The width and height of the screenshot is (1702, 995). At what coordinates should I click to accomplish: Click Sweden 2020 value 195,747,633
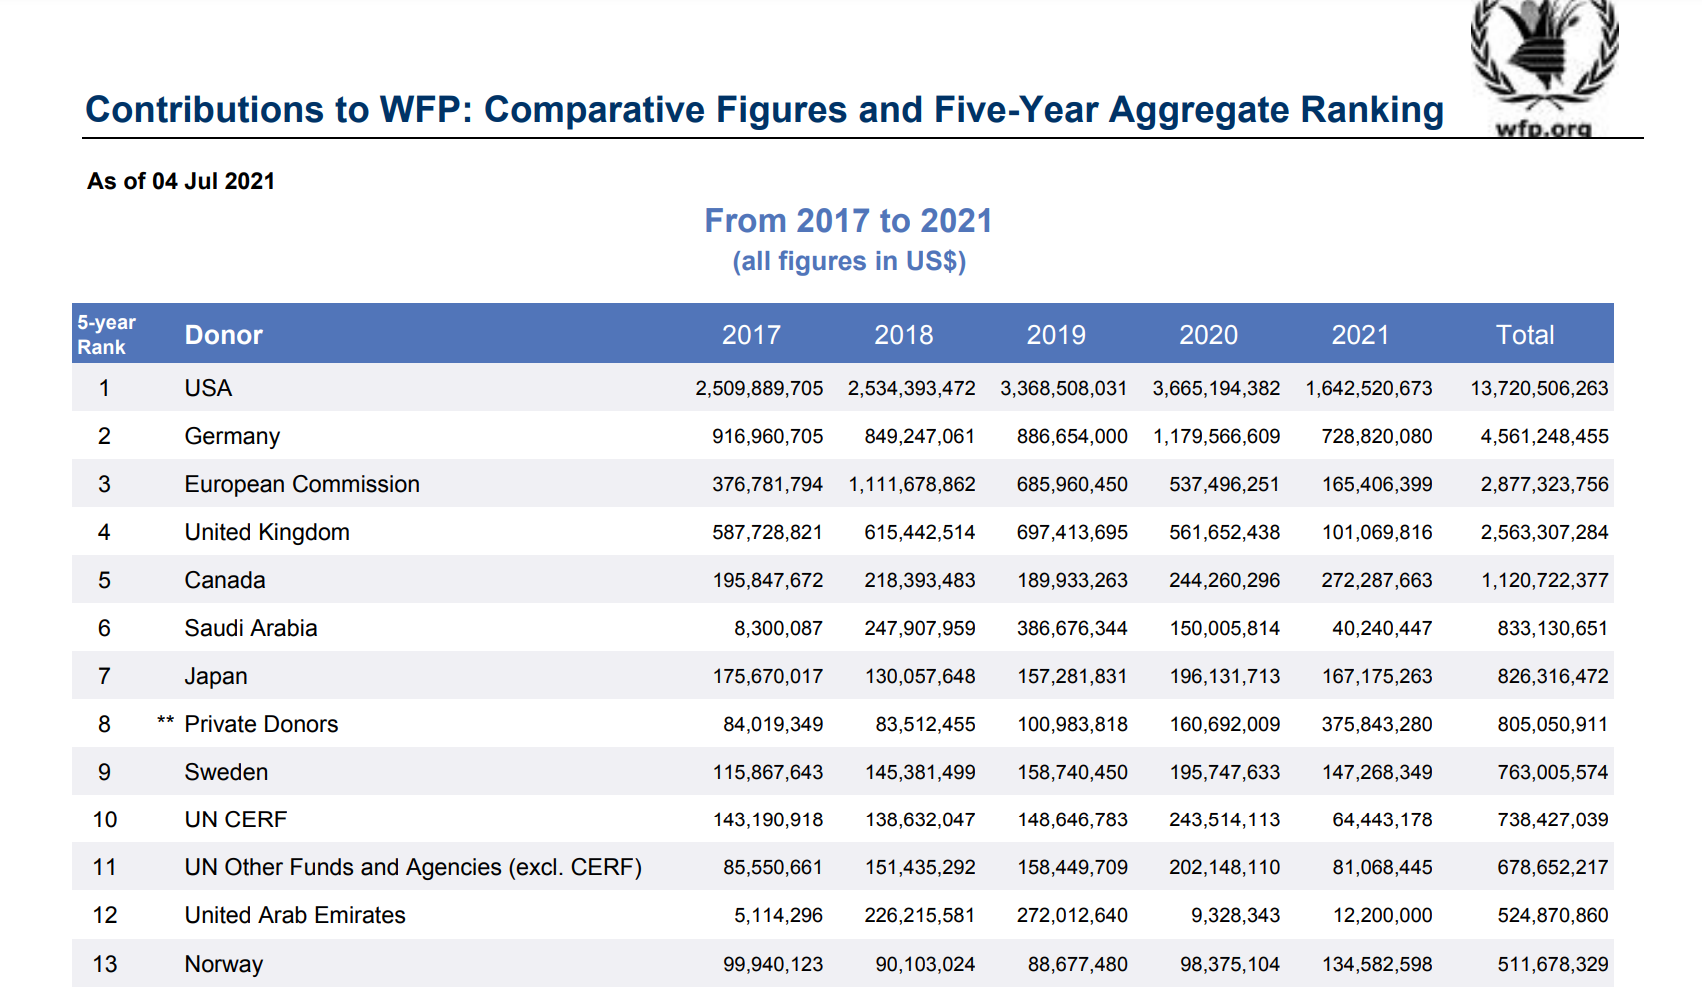(1225, 772)
